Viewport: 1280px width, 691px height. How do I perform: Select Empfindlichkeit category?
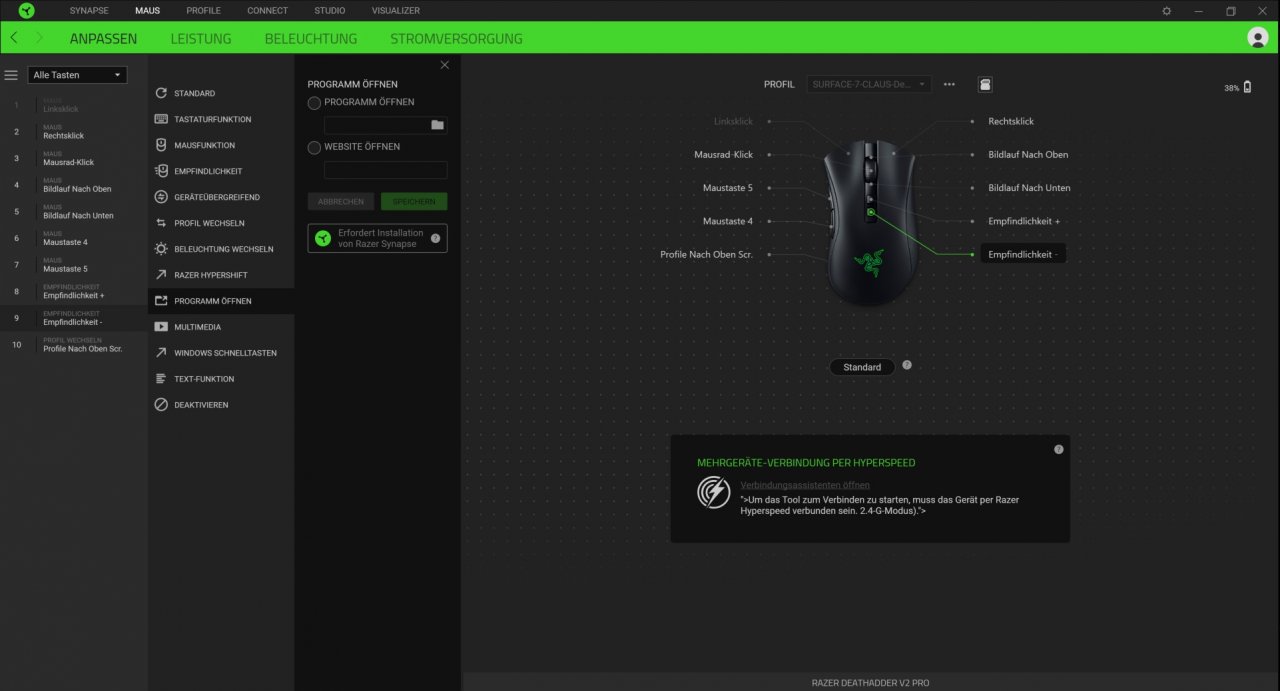pos(221,171)
